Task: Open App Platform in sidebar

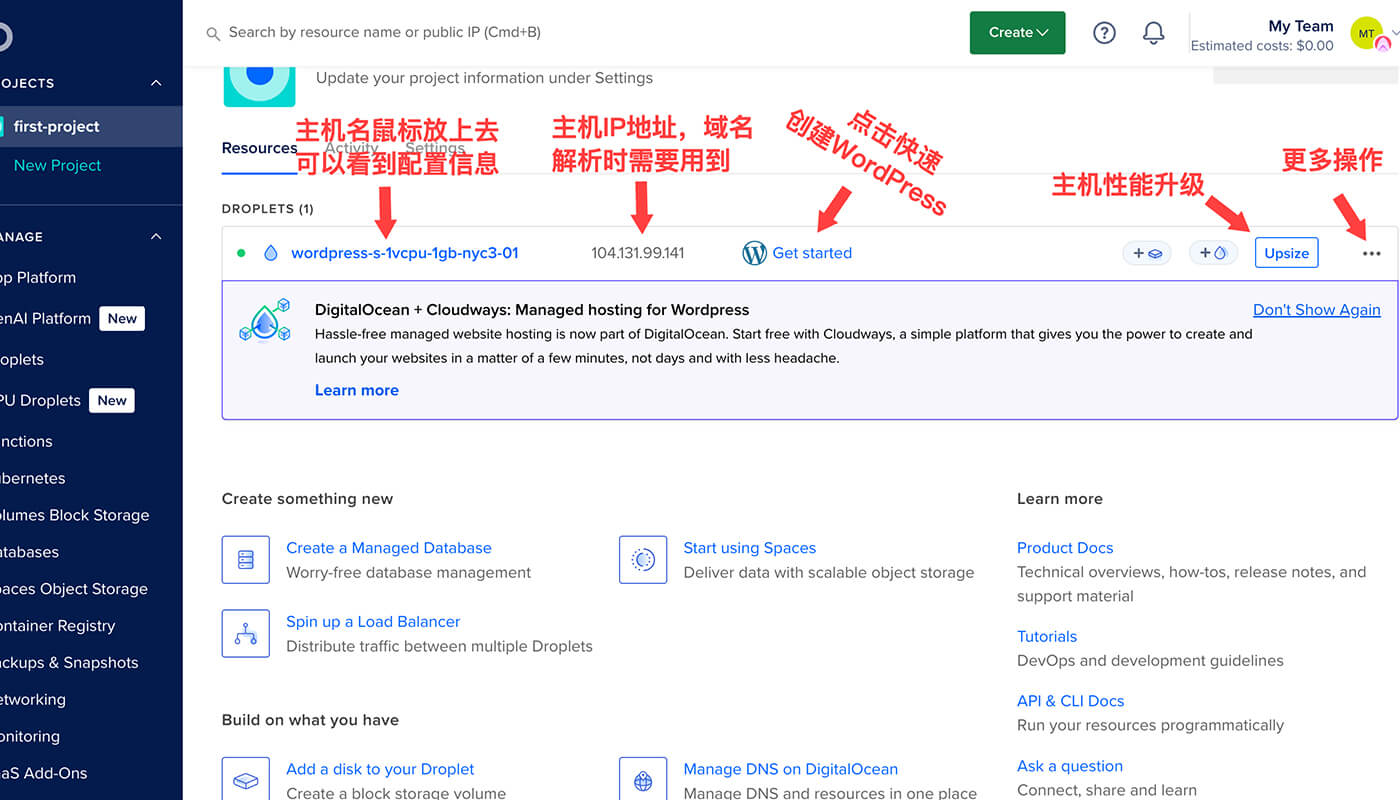Action: pos(38,277)
